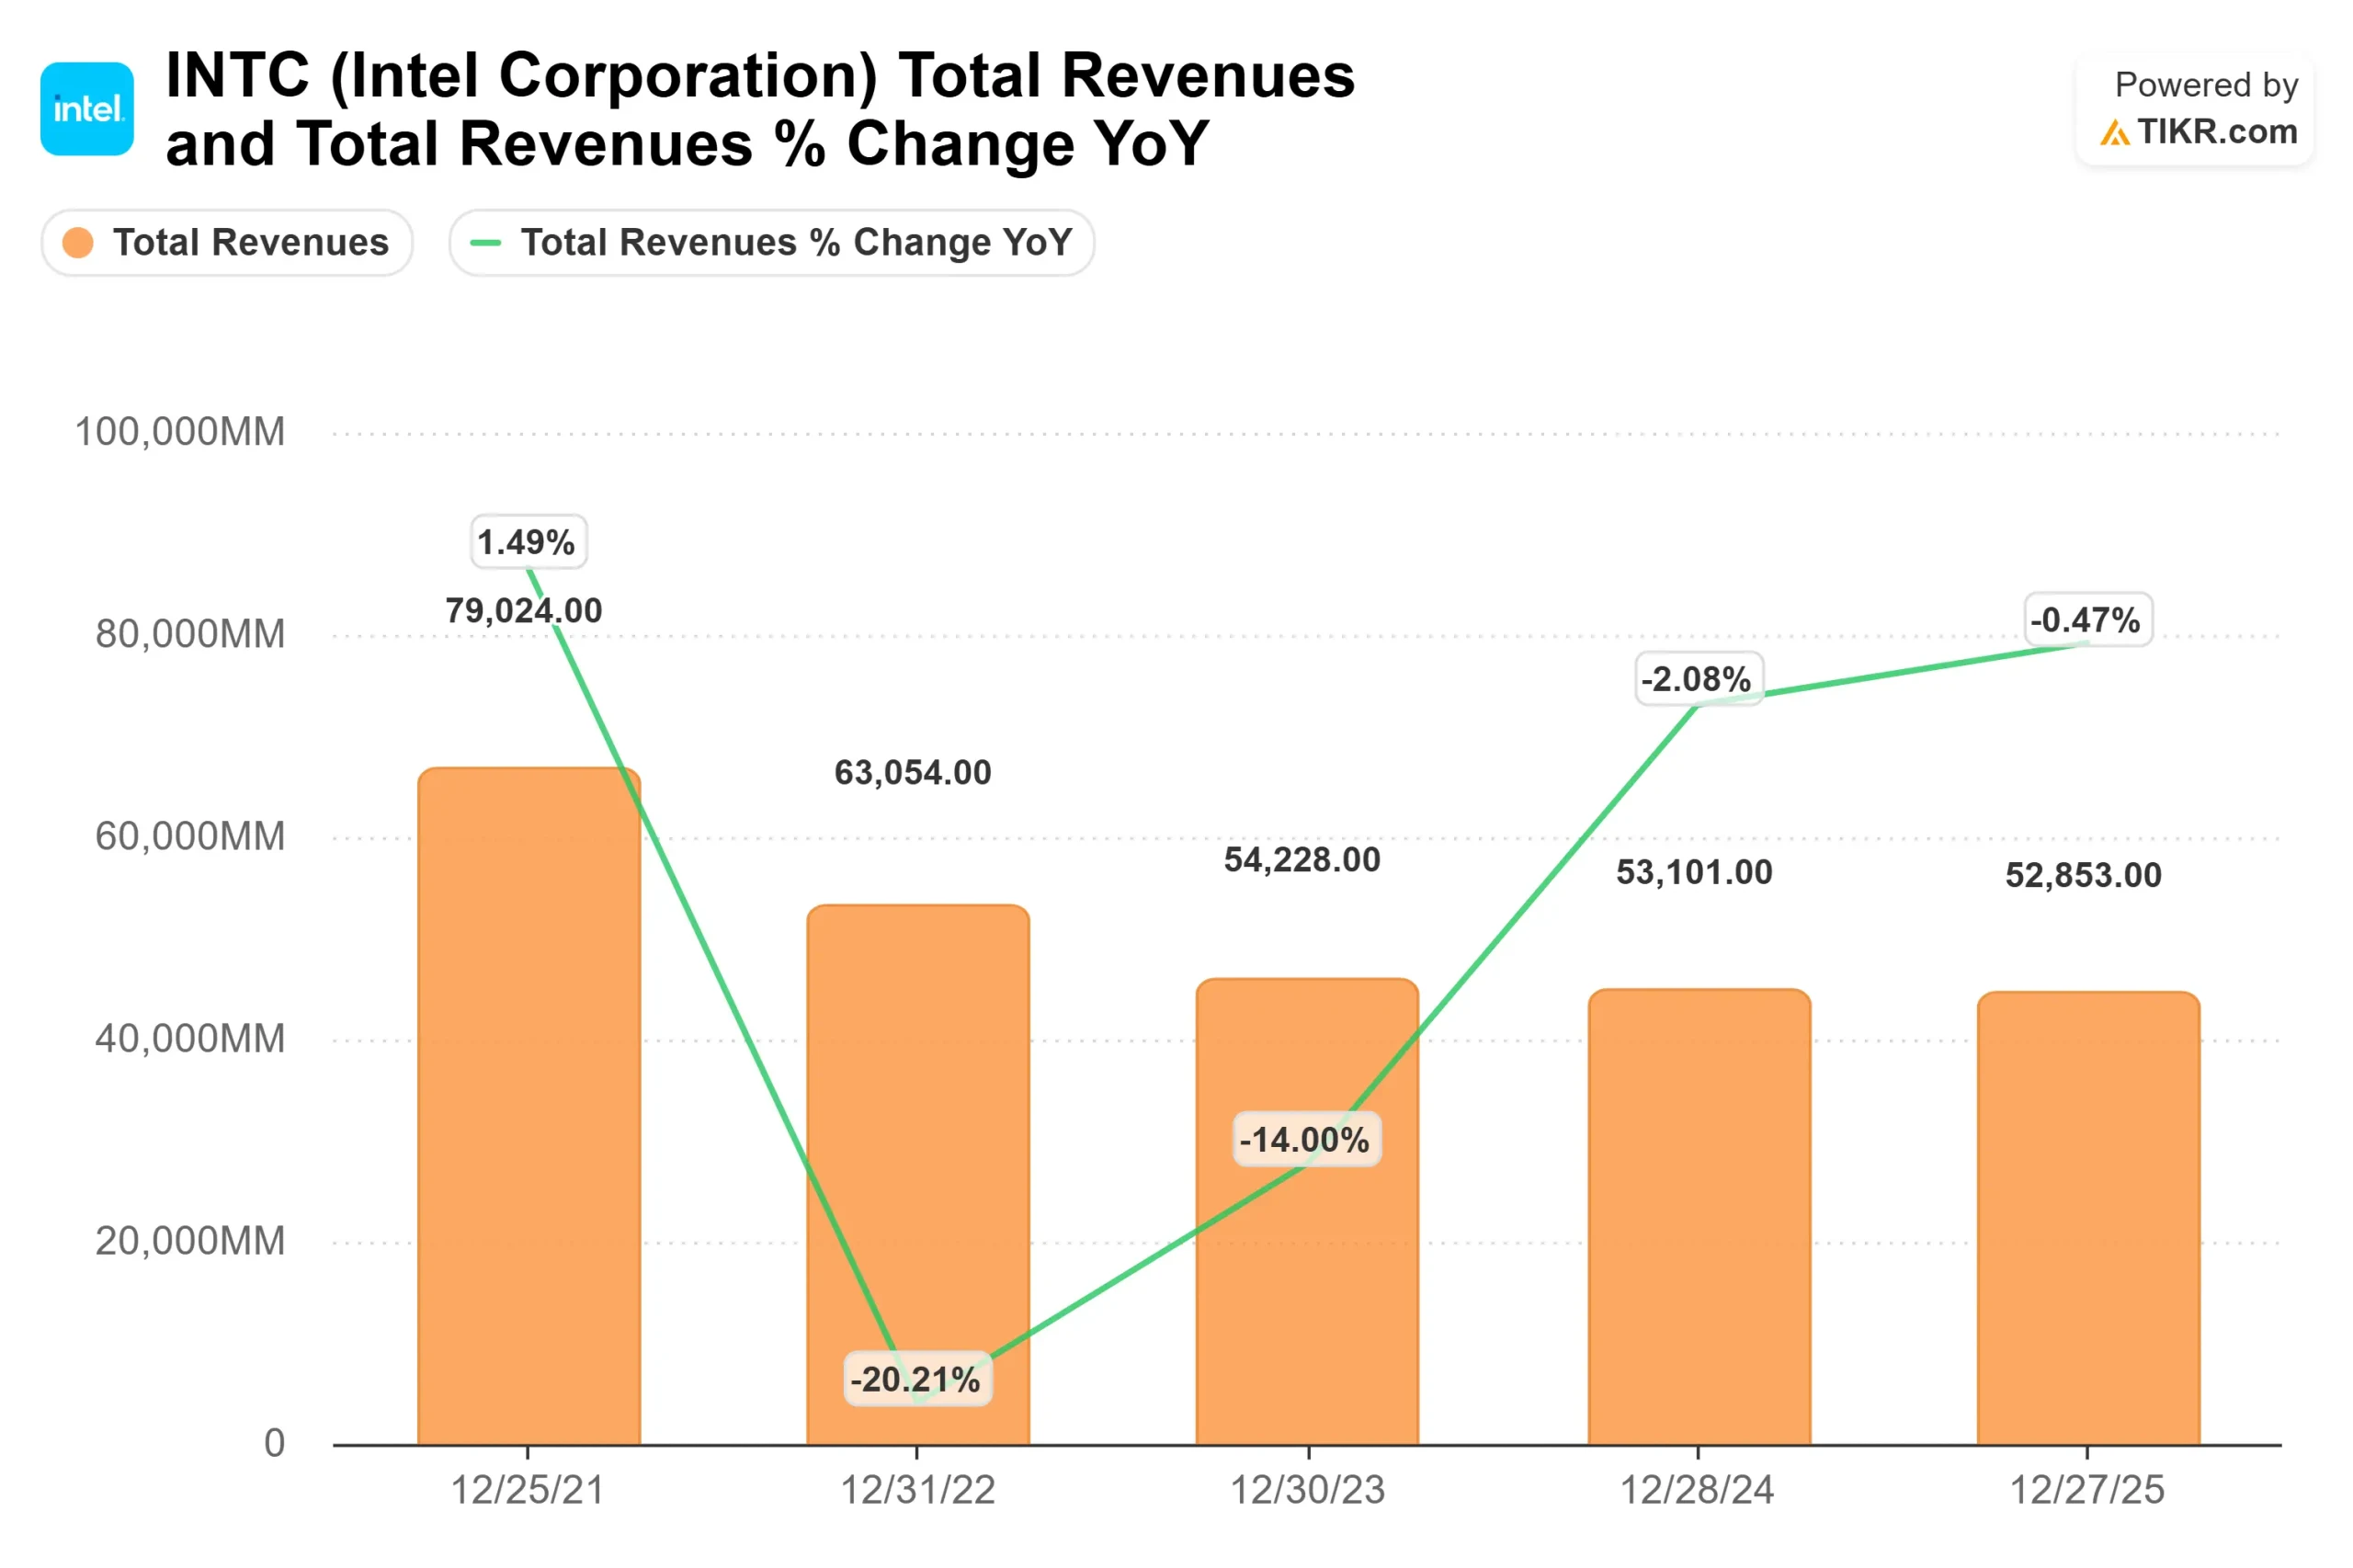Click the -2.08% data point label
This screenshot has height=1568, width=2353.
click(x=1698, y=679)
